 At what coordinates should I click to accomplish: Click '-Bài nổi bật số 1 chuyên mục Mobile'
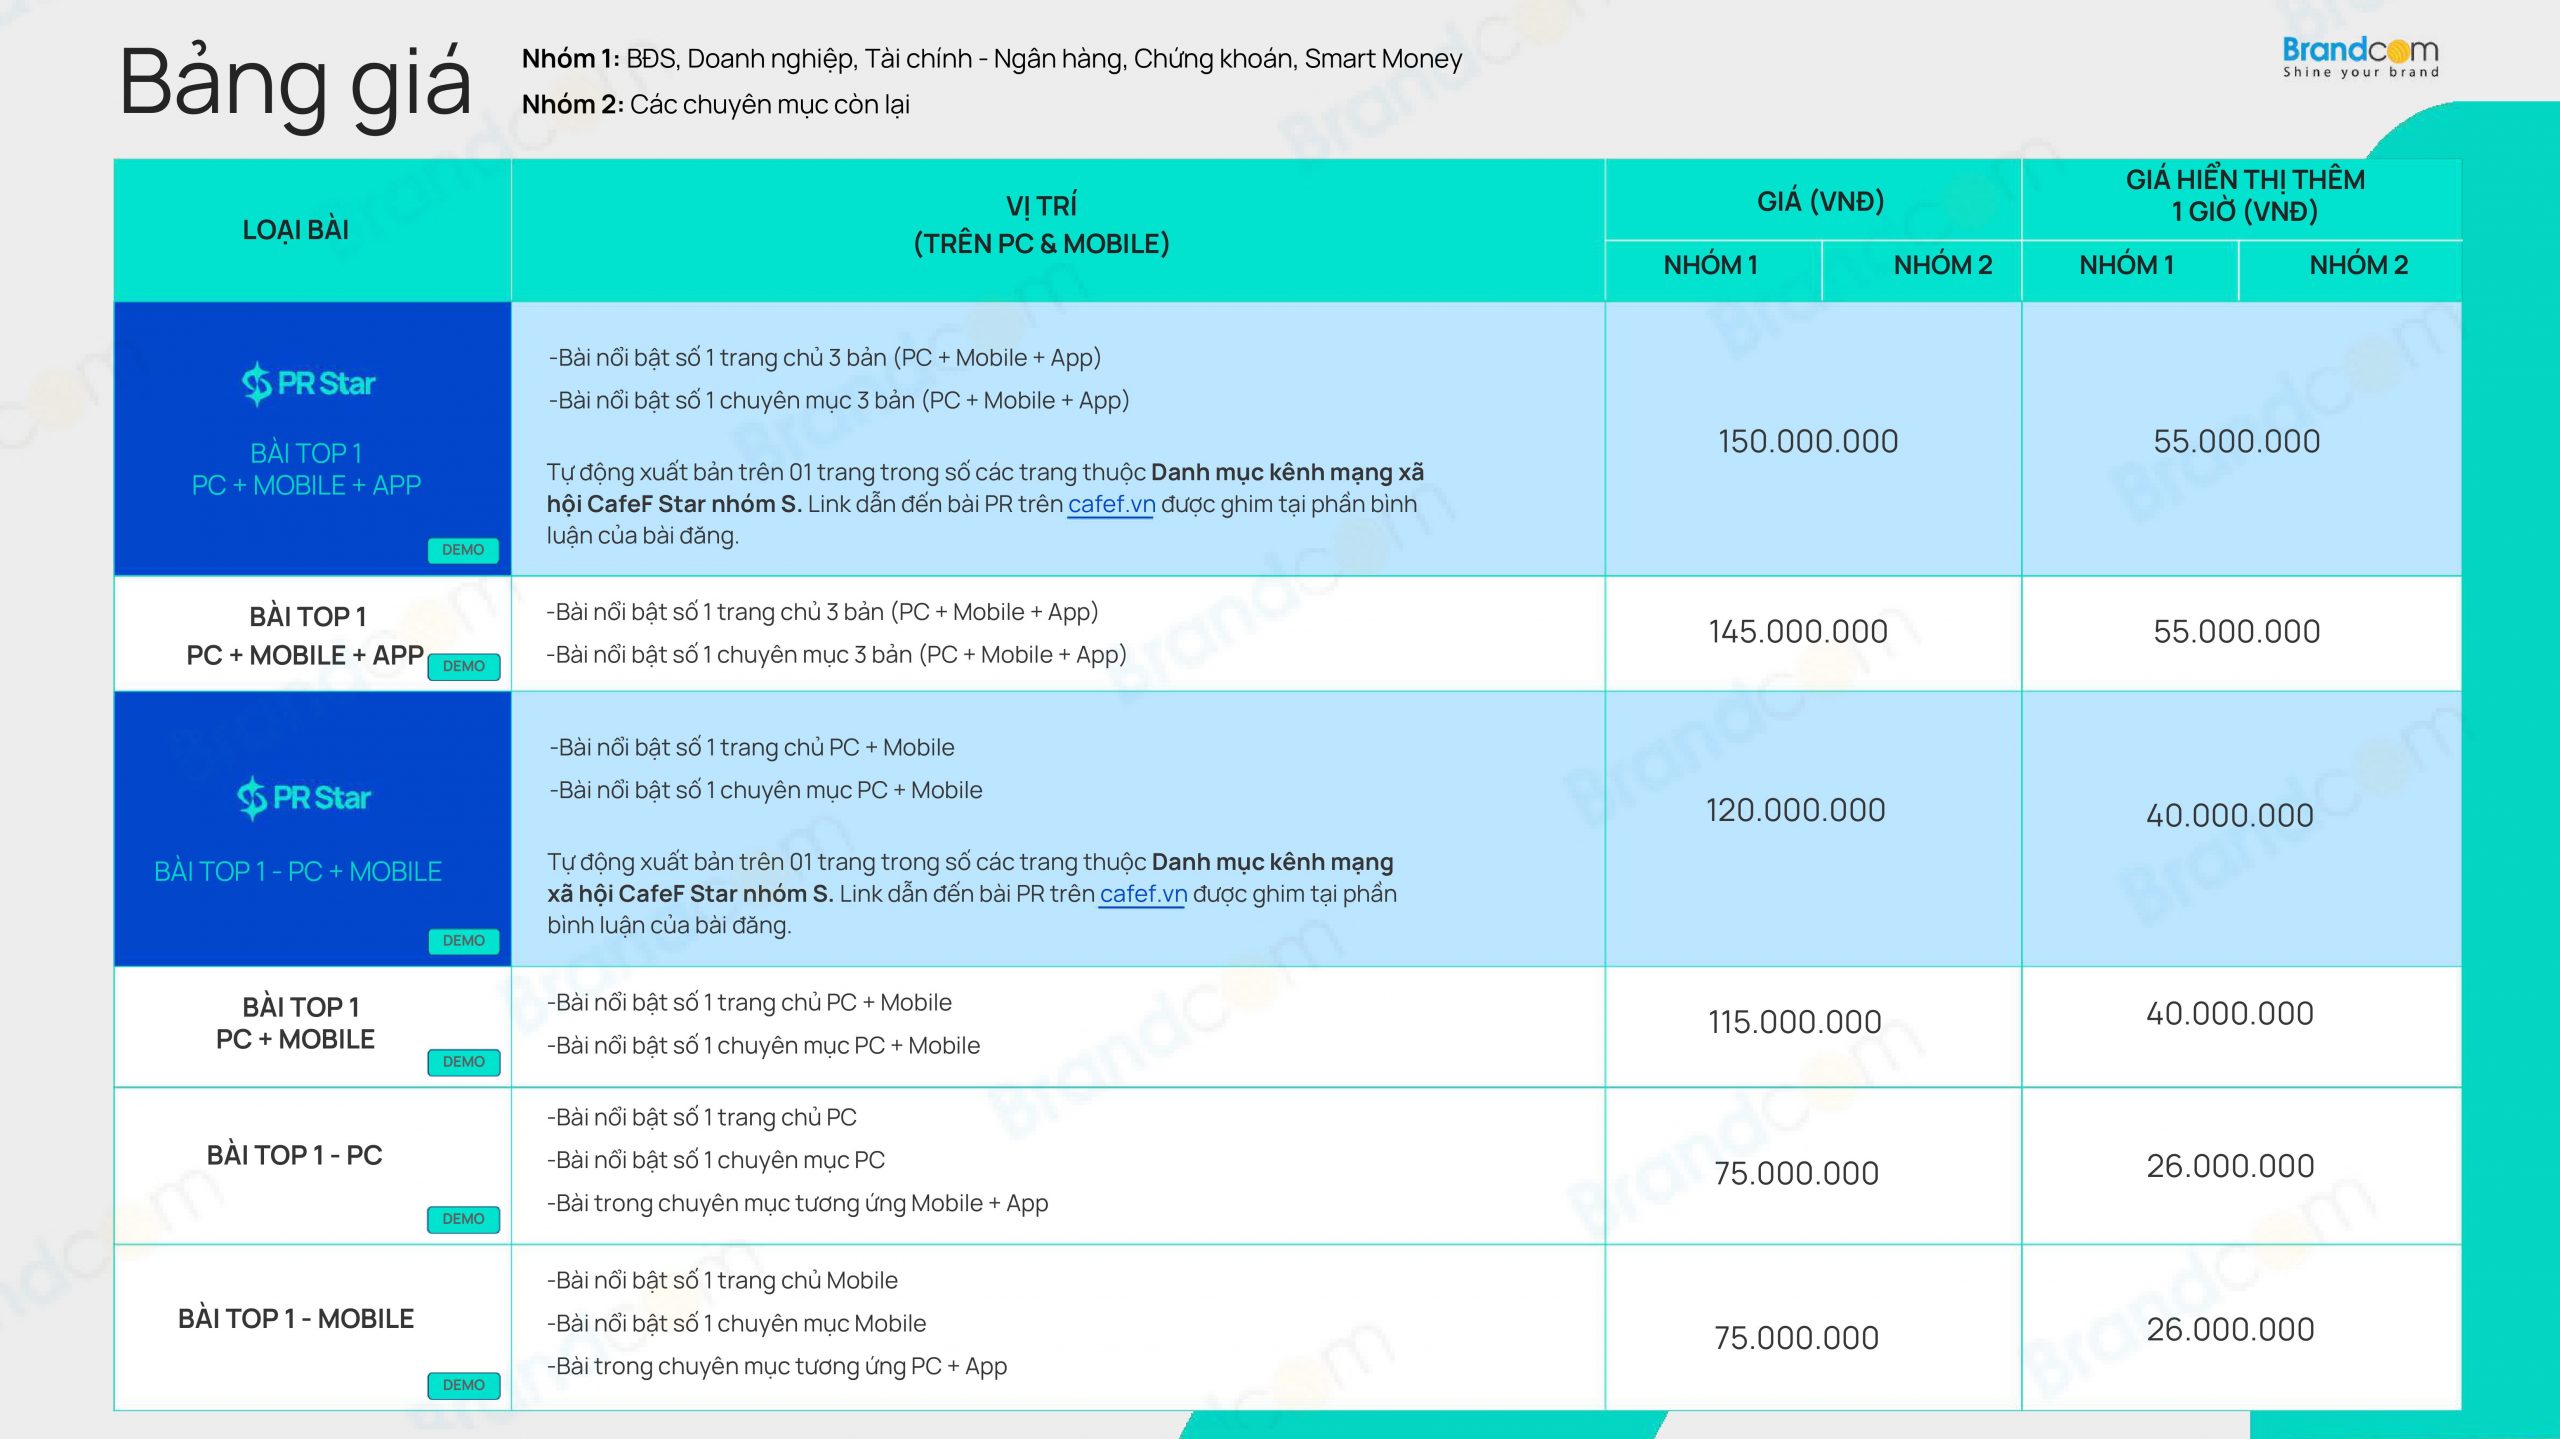point(736,1324)
